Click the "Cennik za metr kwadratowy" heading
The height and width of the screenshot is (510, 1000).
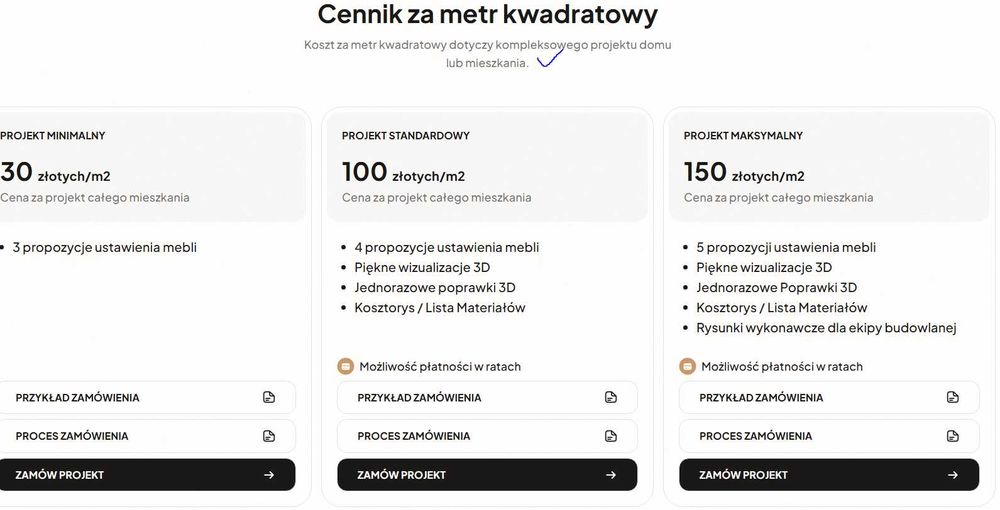coord(487,15)
